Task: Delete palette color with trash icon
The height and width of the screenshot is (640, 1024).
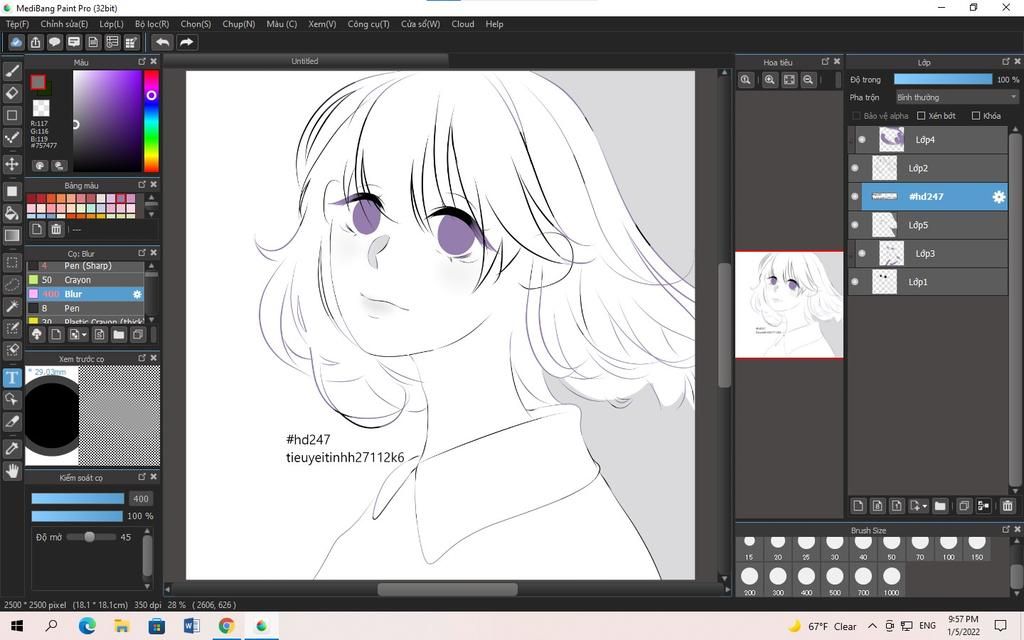Action: (x=56, y=229)
